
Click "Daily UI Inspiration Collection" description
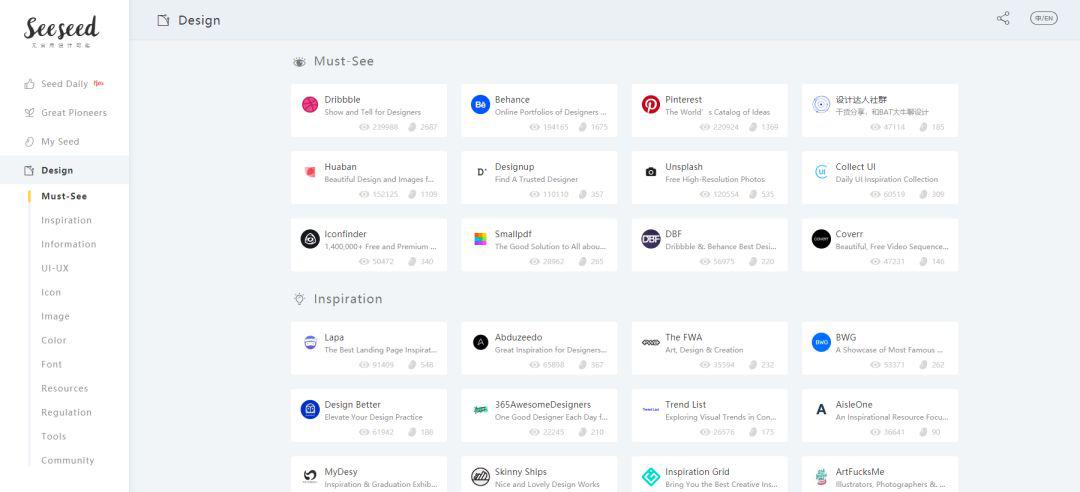click(x=886, y=179)
